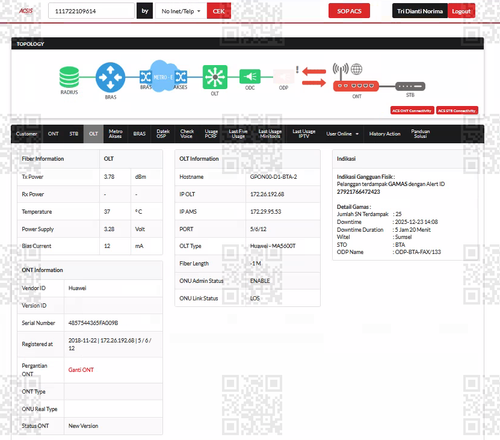Select Downtime value 2025-12-23 14:08
Viewport: 500px width, 440px height.
pos(416,222)
